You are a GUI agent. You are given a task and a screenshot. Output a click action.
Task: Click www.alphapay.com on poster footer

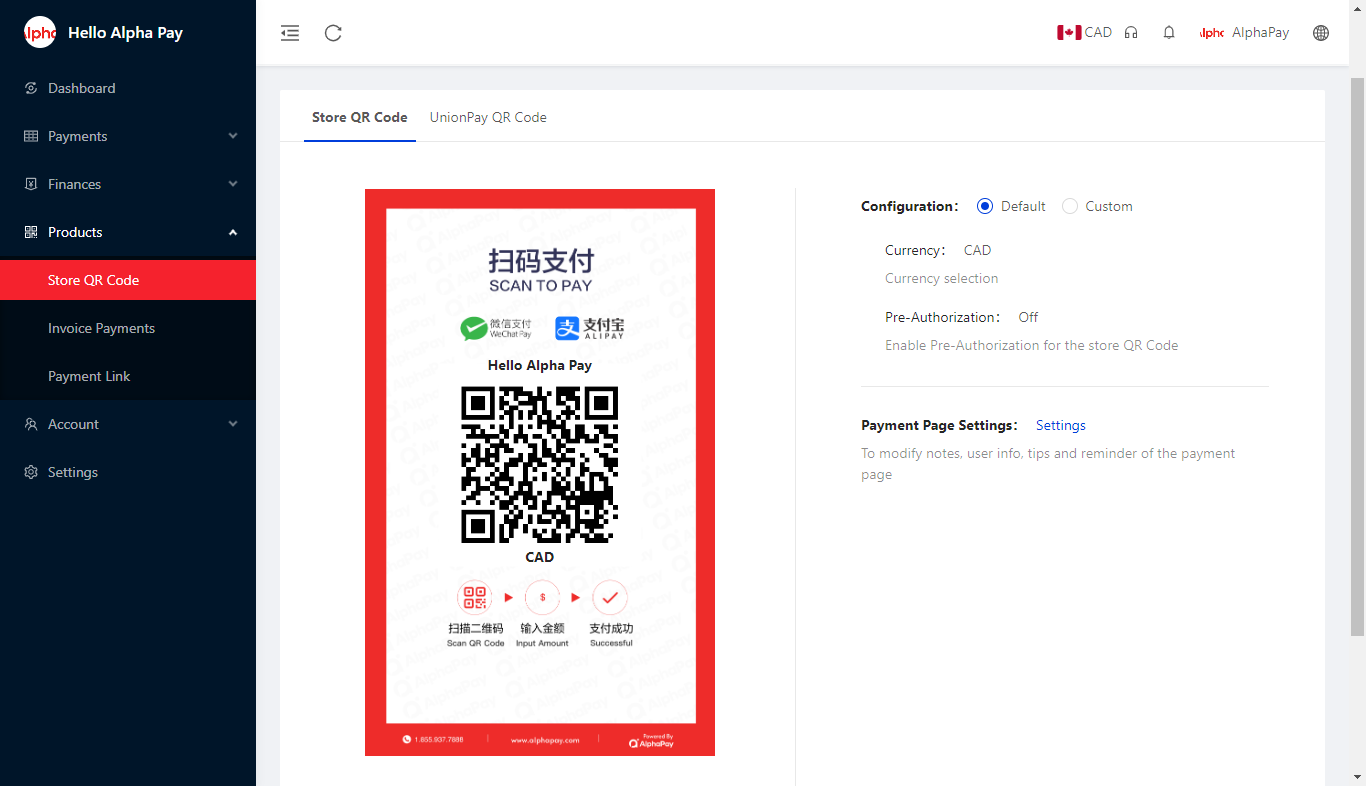tap(545, 740)
